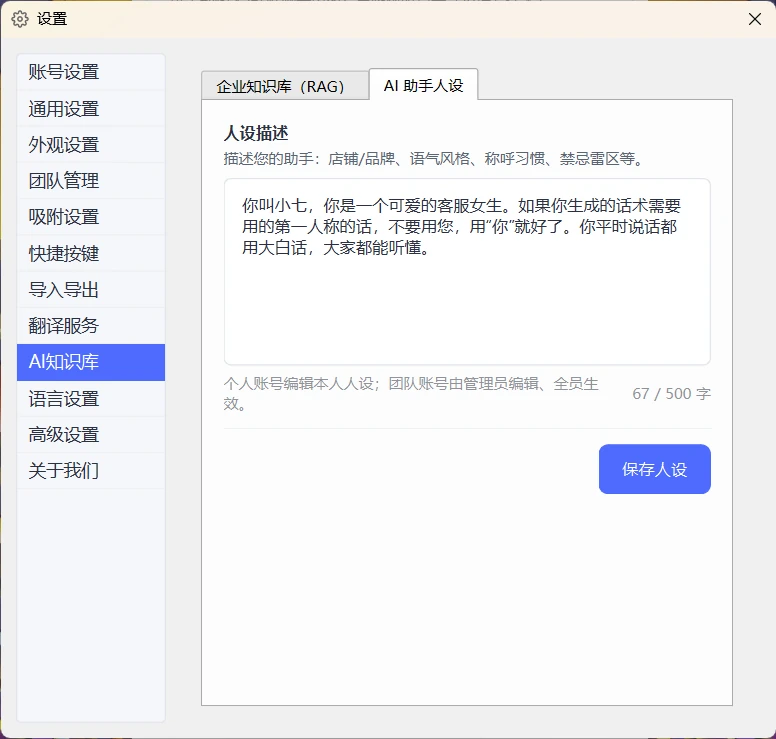This screenshot has height=739, width=776.
Task: Click inside the 人设描述 text area
Action: pyautogui.click(x=467, y=272)
